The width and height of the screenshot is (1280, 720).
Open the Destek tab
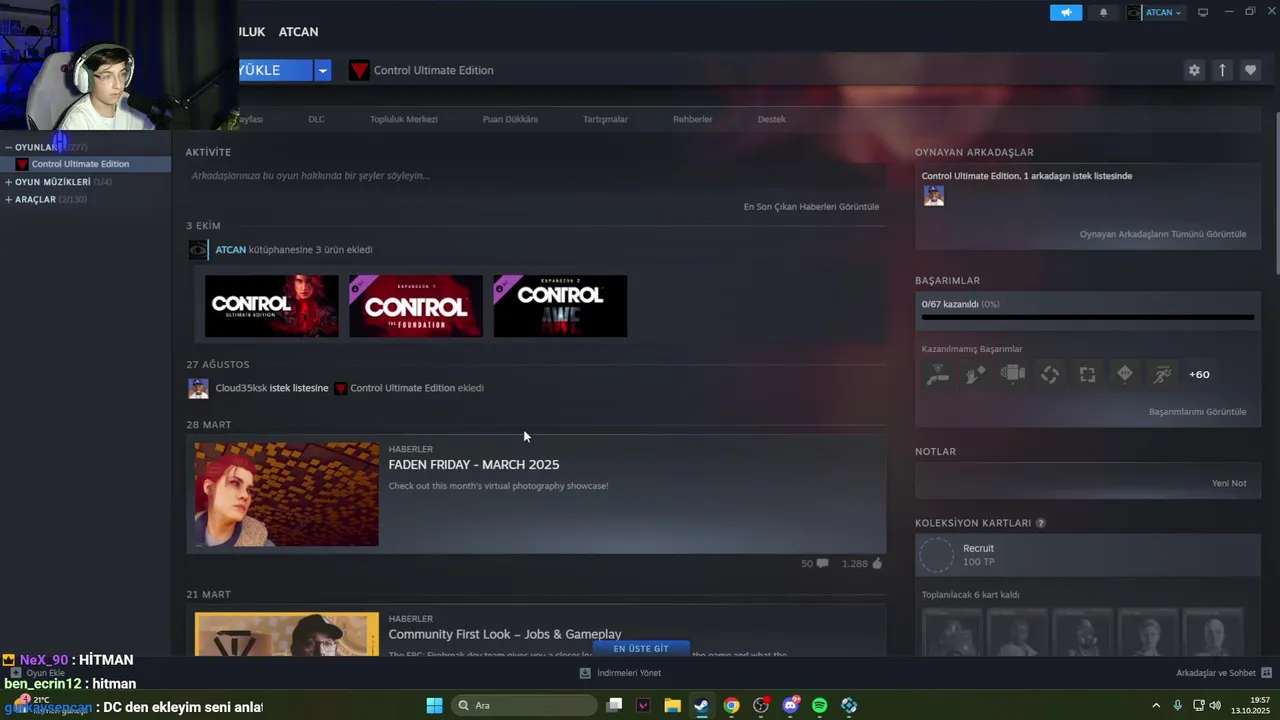[x=772, y=119]
